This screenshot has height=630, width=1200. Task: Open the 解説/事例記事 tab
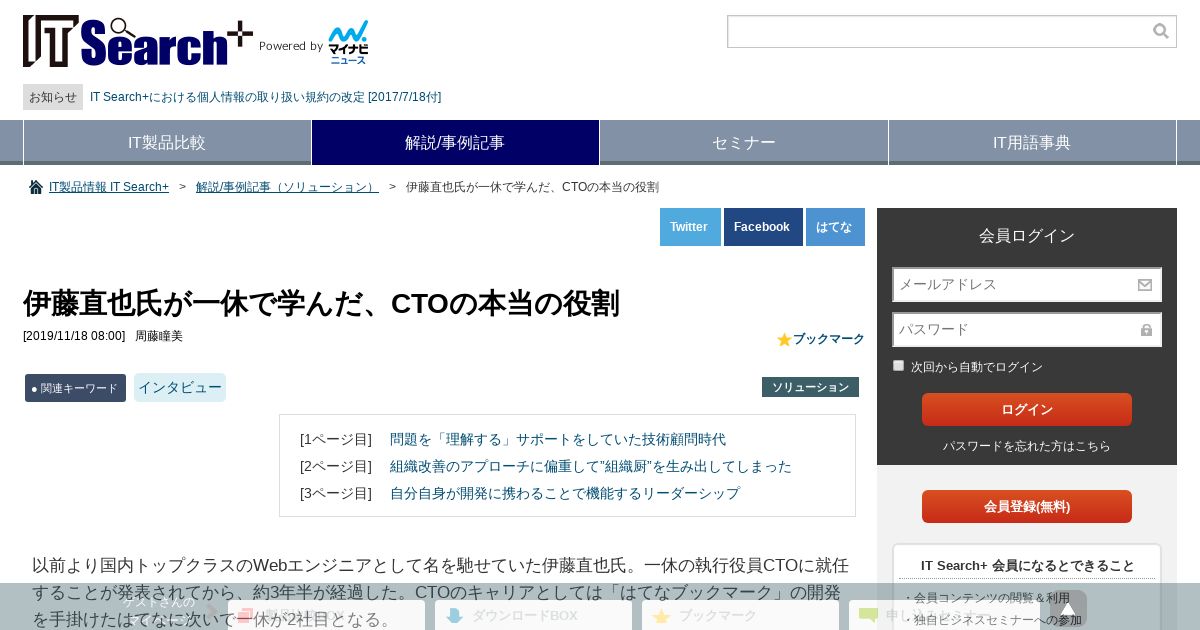coord(455,142)
